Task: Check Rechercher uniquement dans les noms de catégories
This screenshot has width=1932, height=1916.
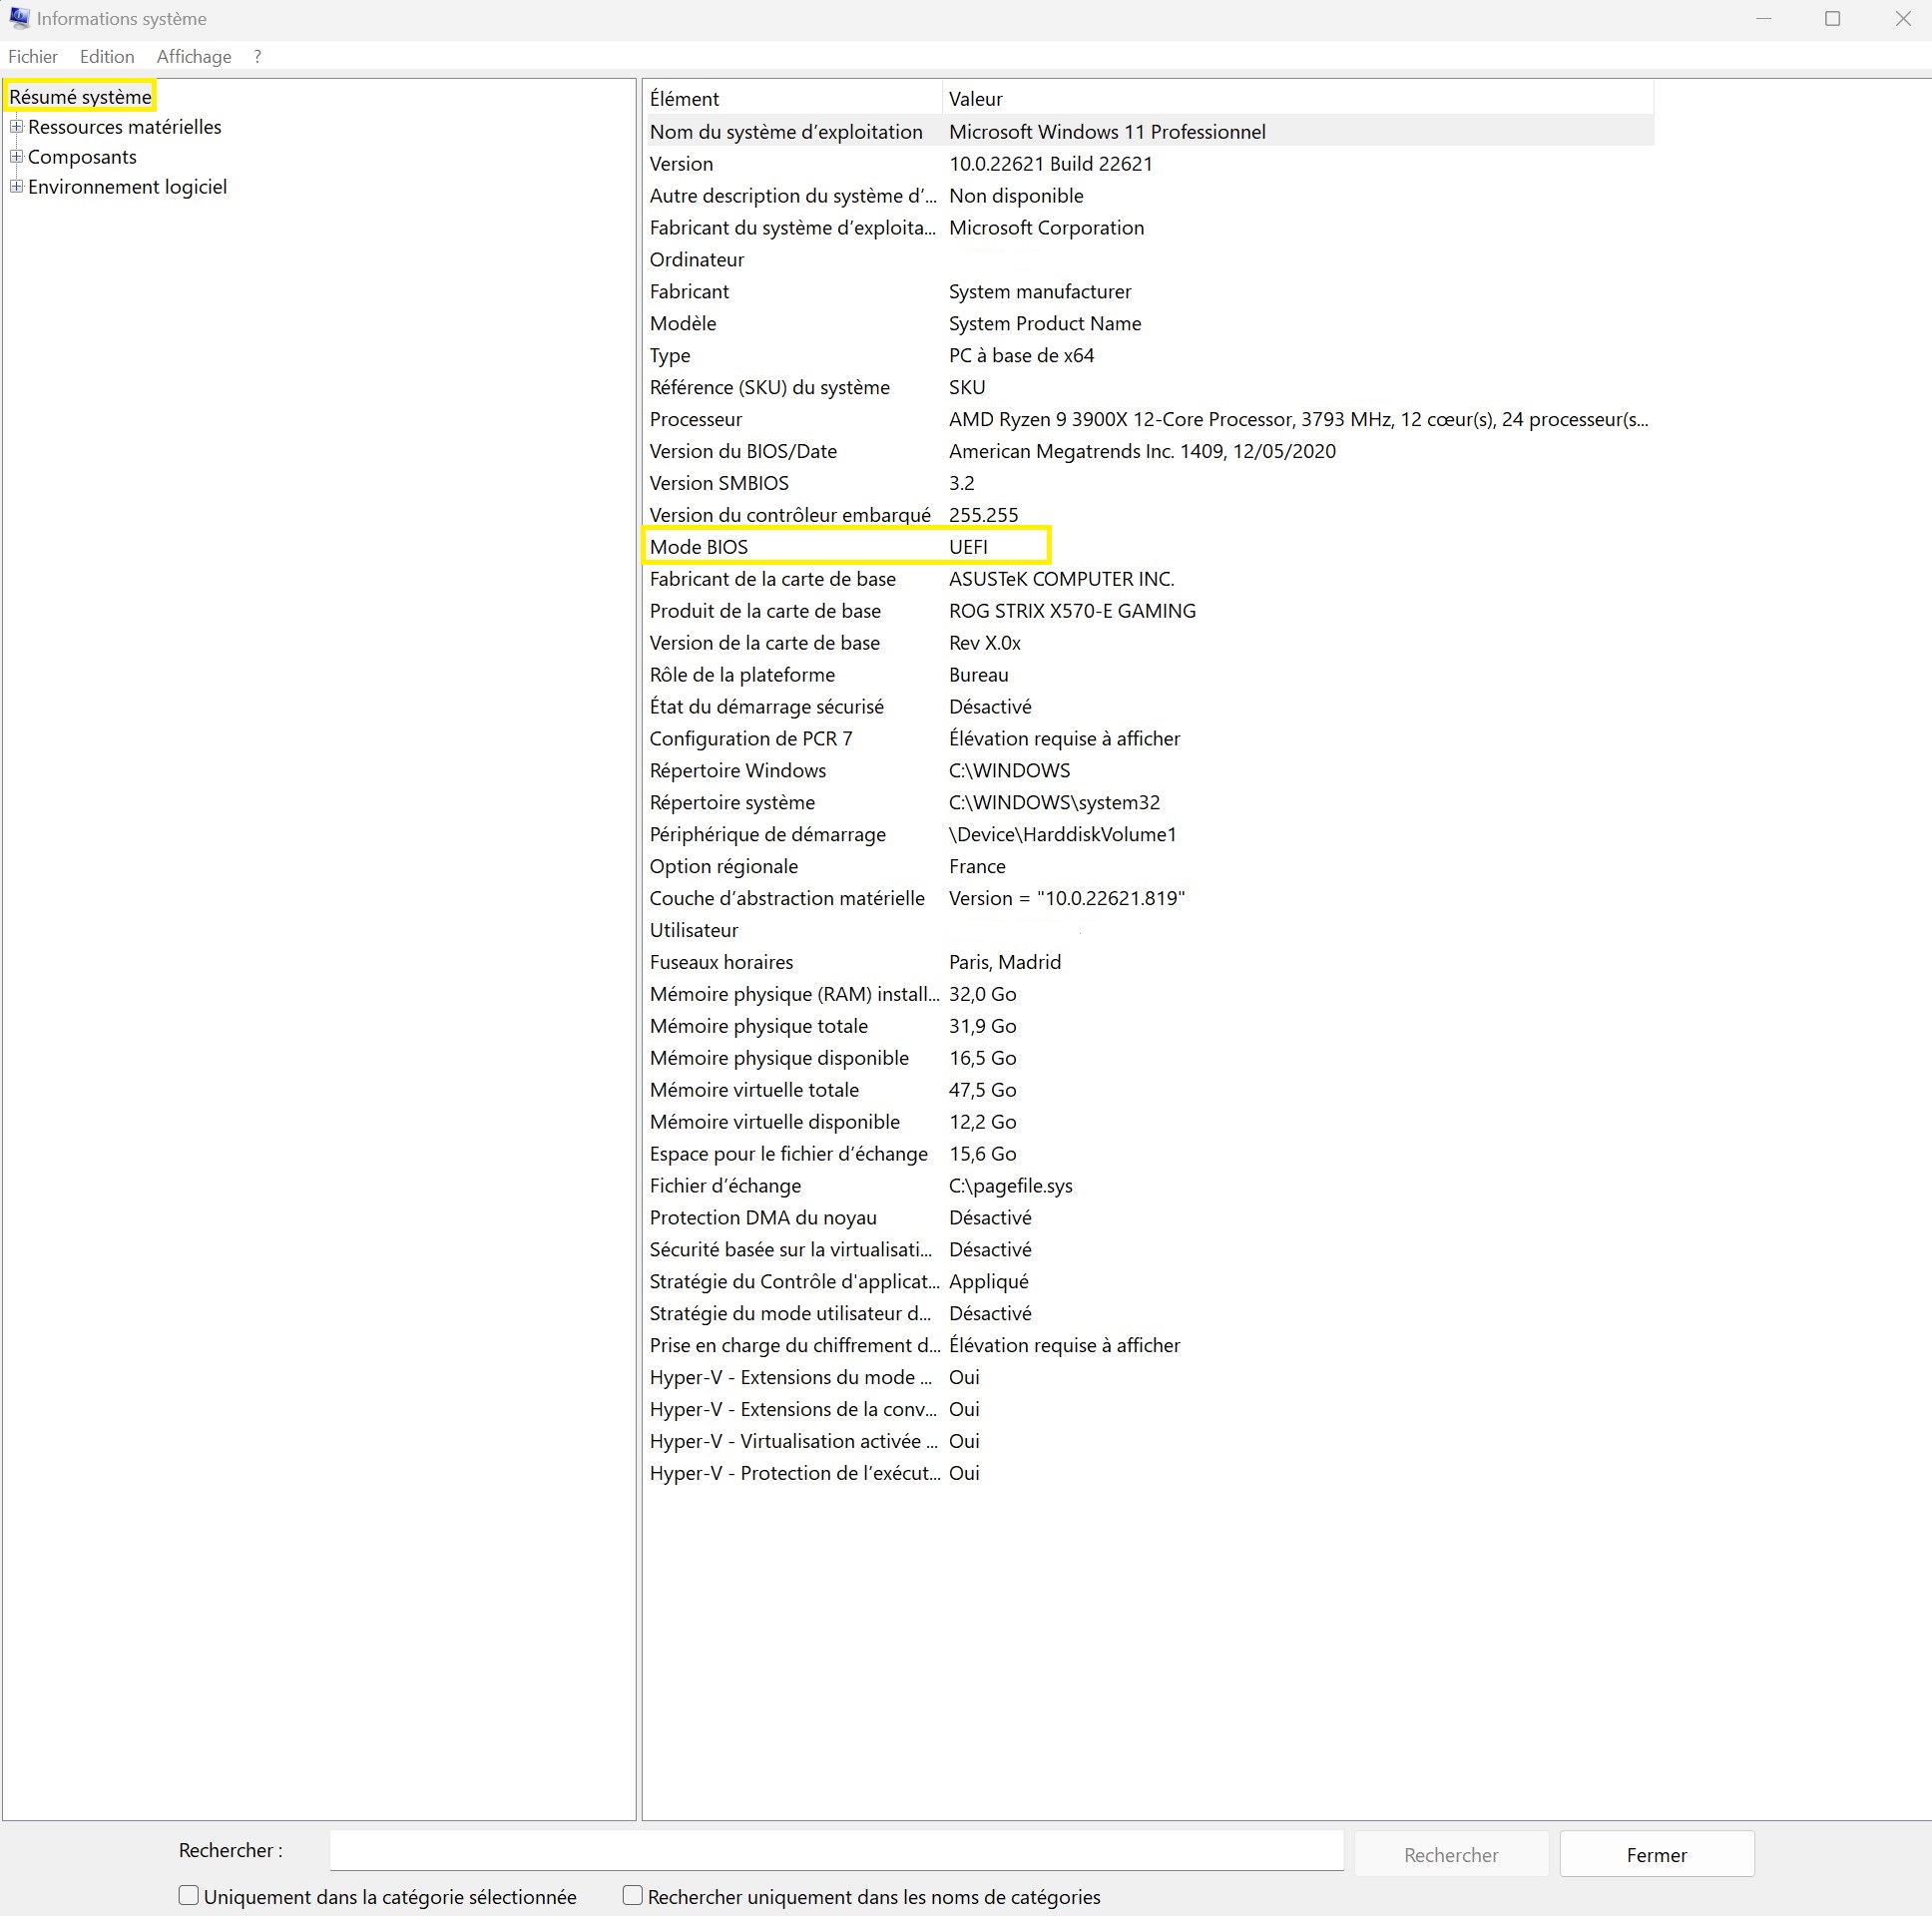Action: [632, 1895]
